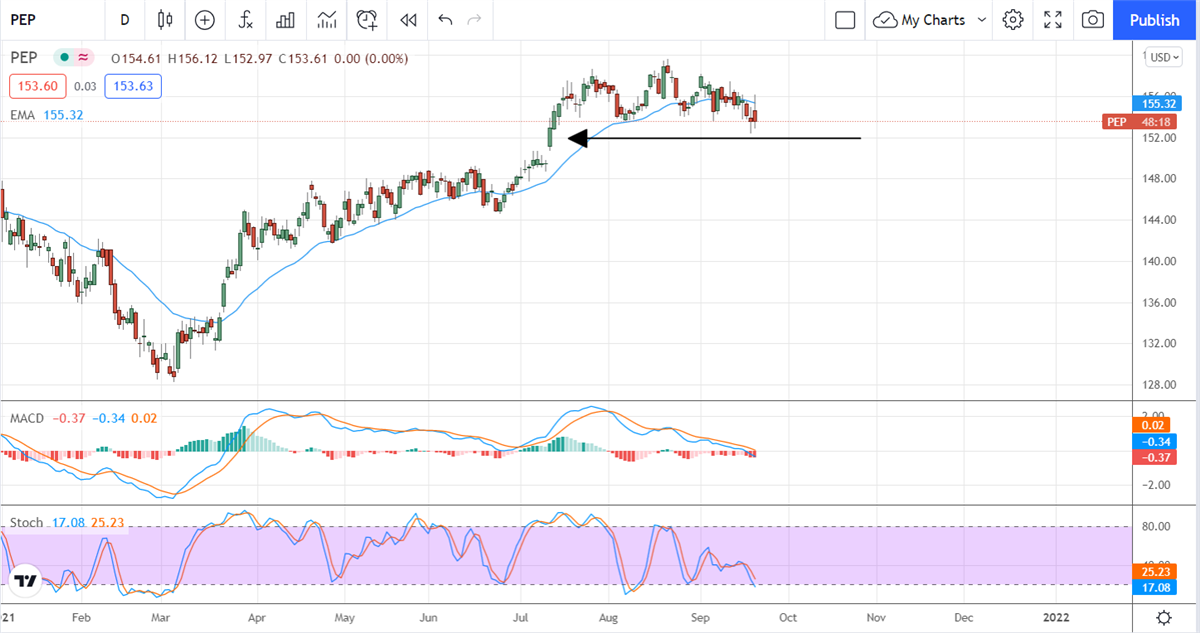
Task: Click the EMA 155.32 price axis label
Action: pyautogui.click(x=1159, y=104)
